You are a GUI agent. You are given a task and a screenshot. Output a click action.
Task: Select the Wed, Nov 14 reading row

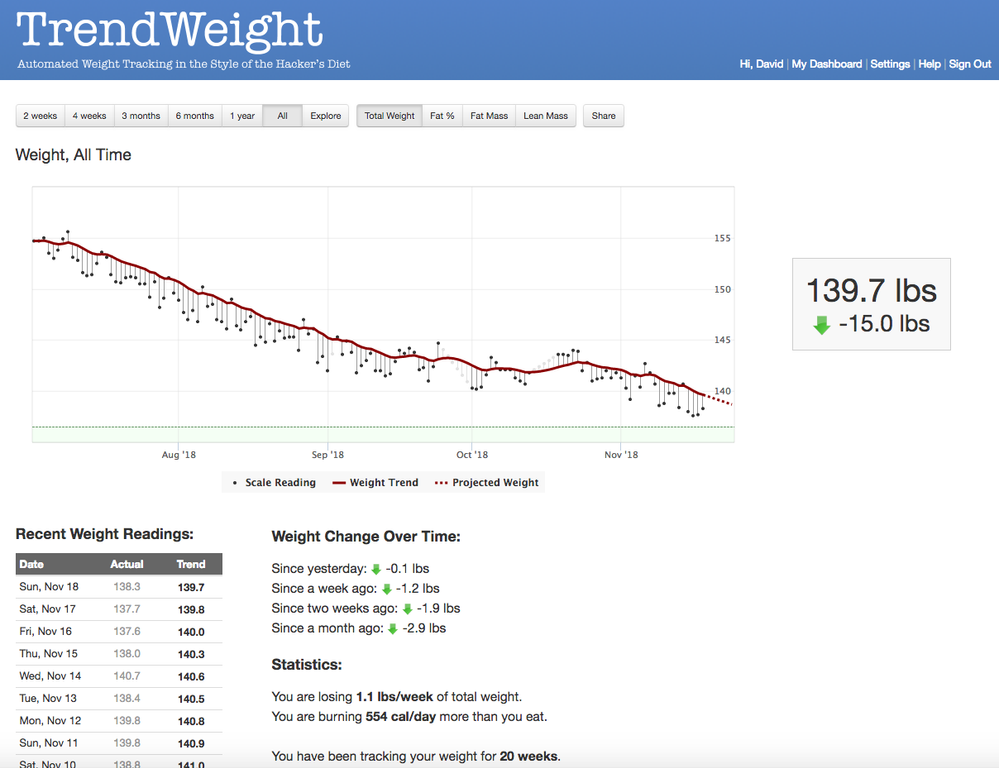(119, 676)
